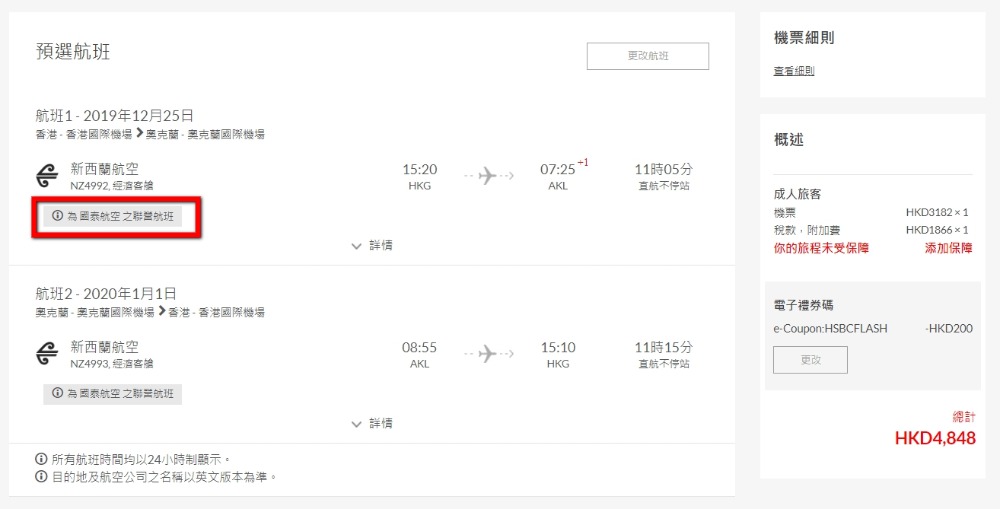Screen dimensions: 1000x509
Task: Click the flight 2 codeshare notice badge
Action: (x=113, y=394)
